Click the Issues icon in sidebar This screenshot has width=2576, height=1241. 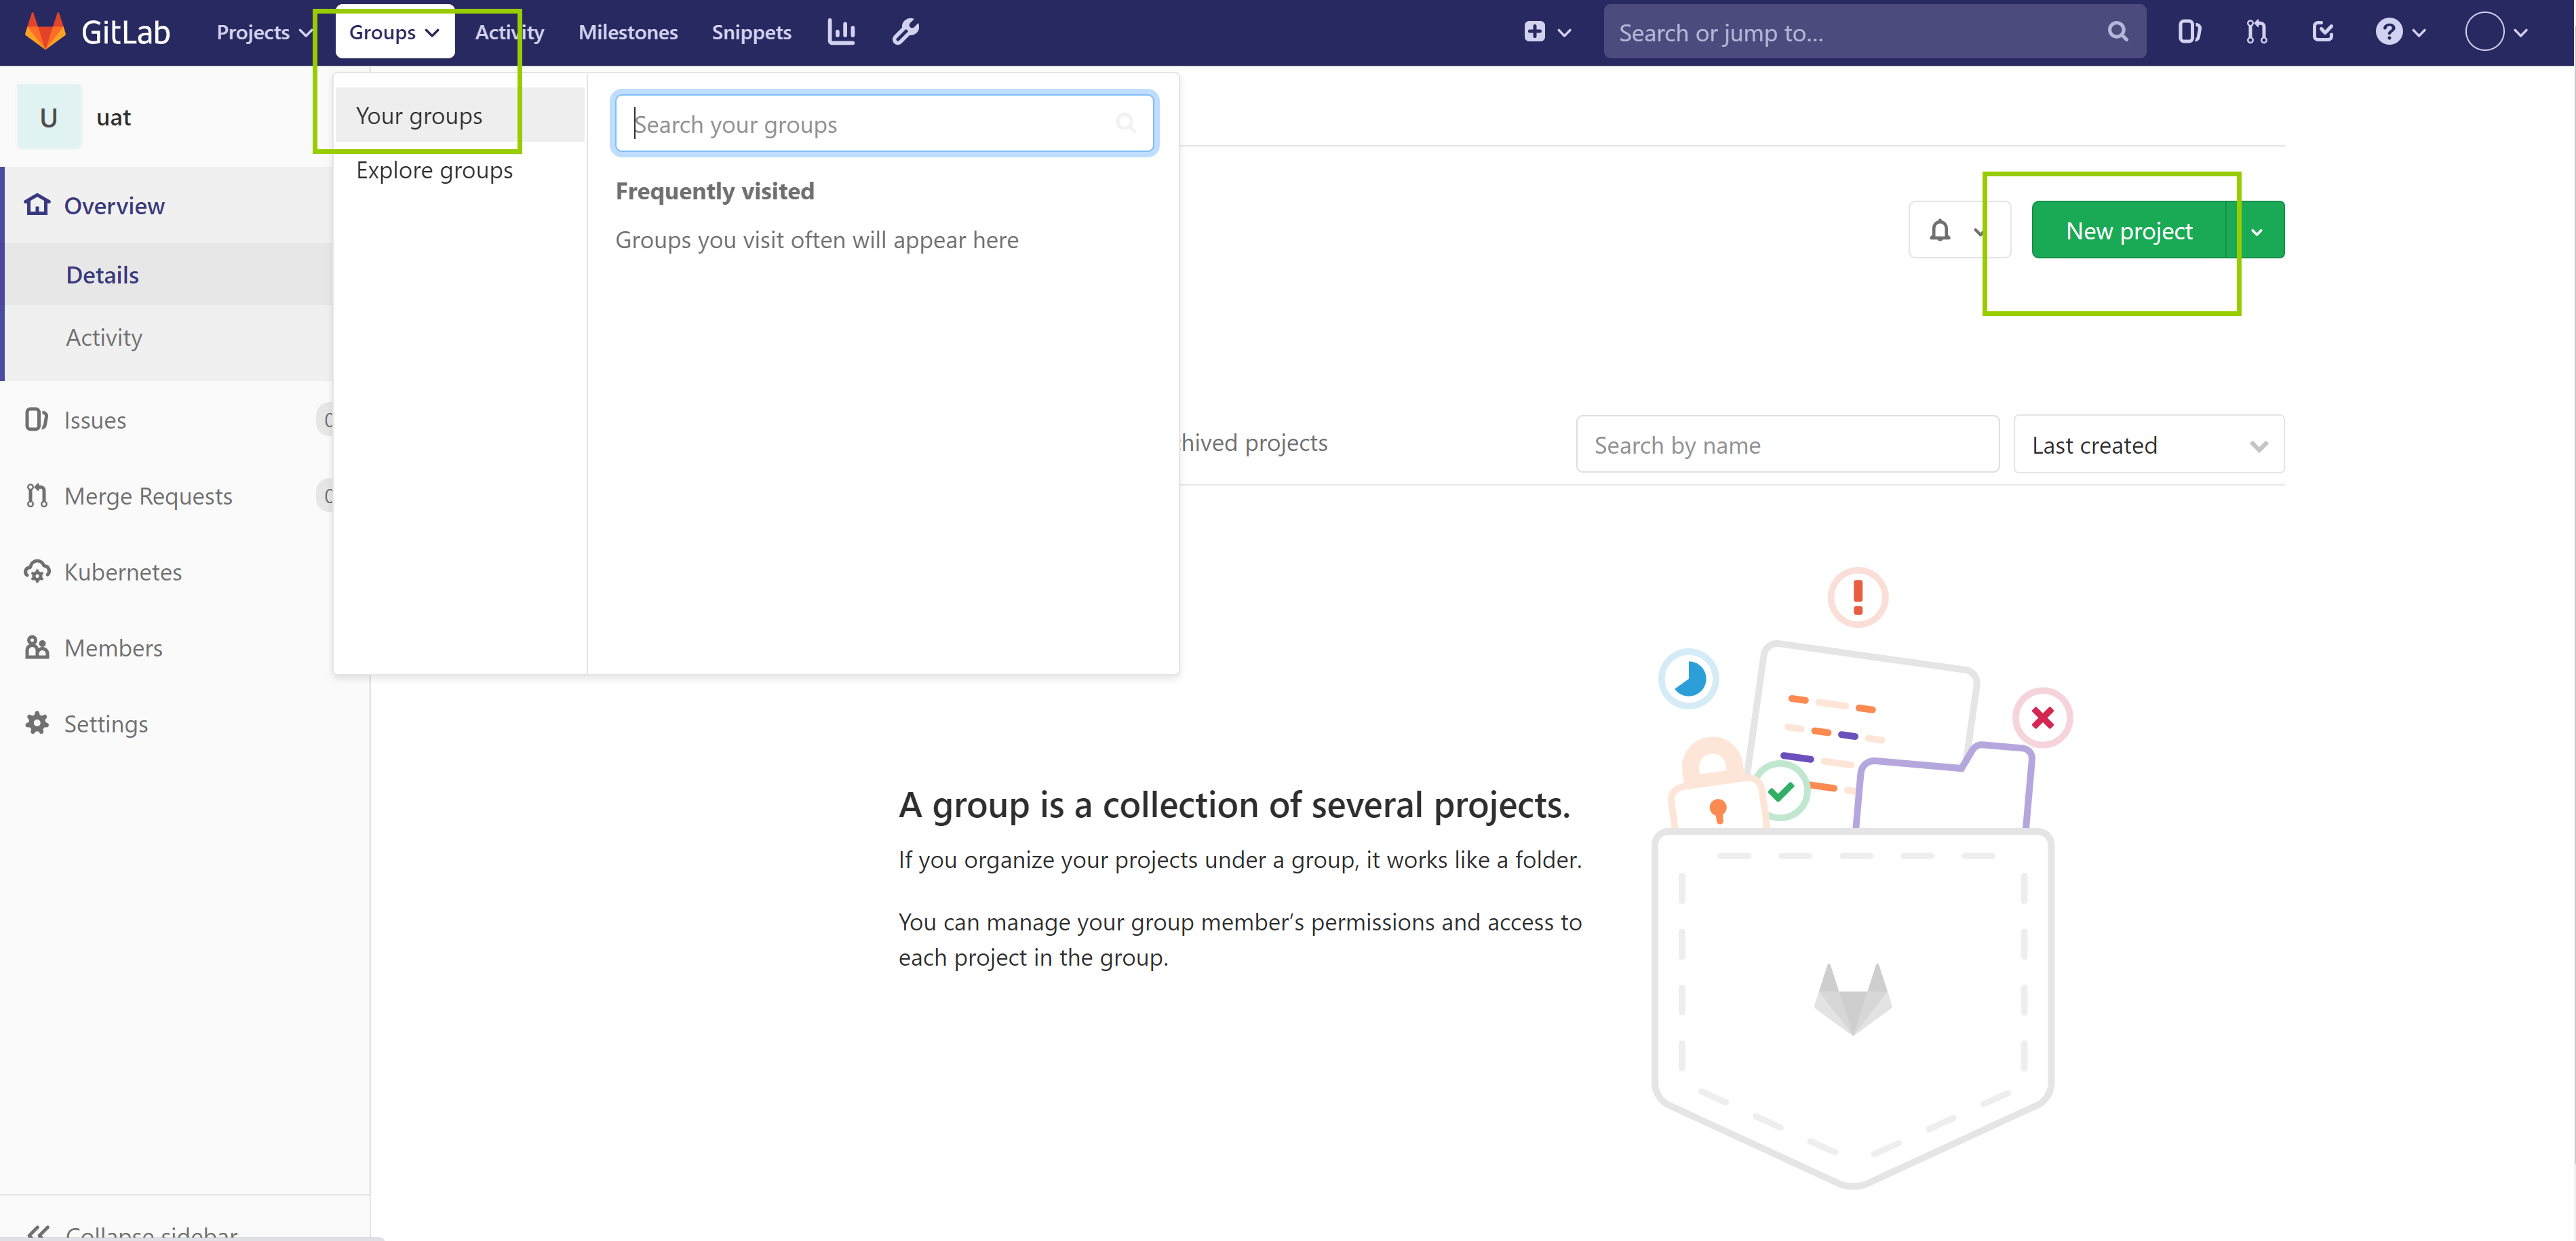point(37,419)
